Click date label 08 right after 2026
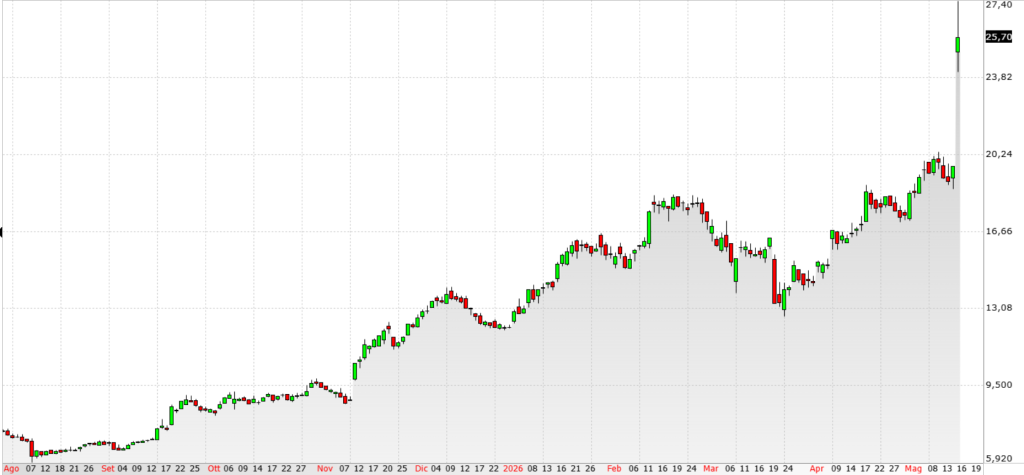This screenshot has height=475, width=1024. point(532,468)
